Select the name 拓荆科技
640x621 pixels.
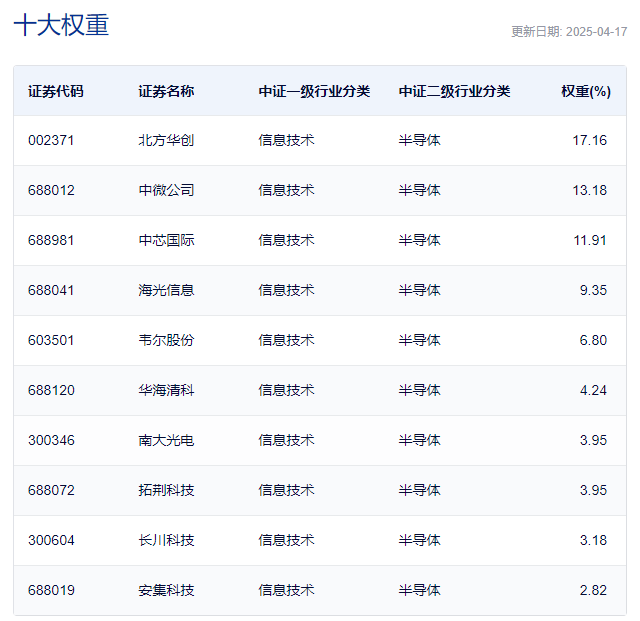(166, 490)
